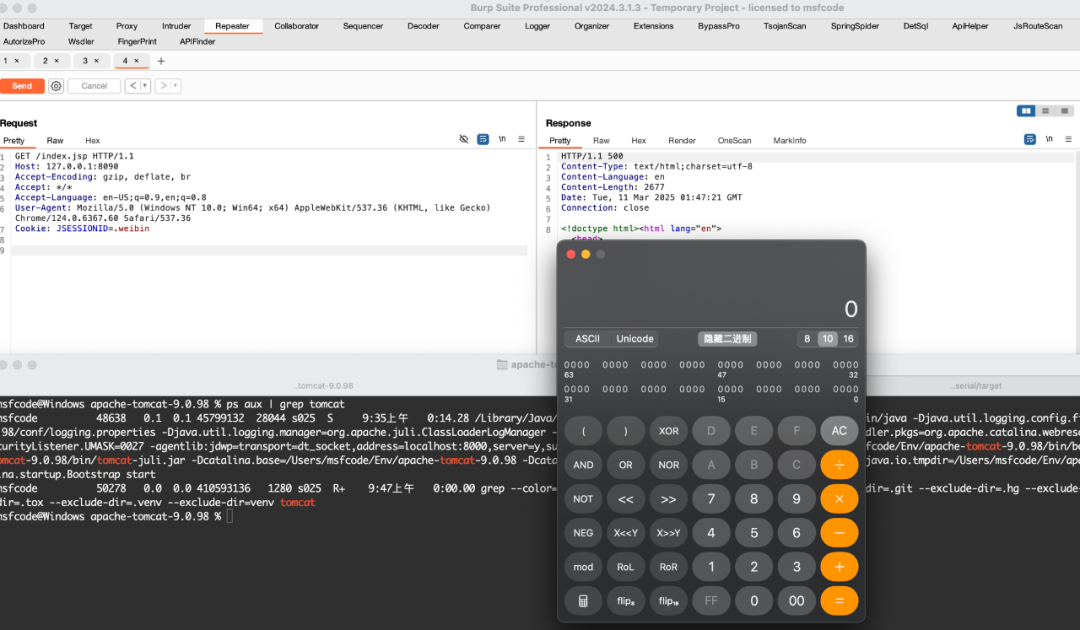Open the Decoder main tab
The height and width of the screenshot is (630, 1080).
[423, 26]
